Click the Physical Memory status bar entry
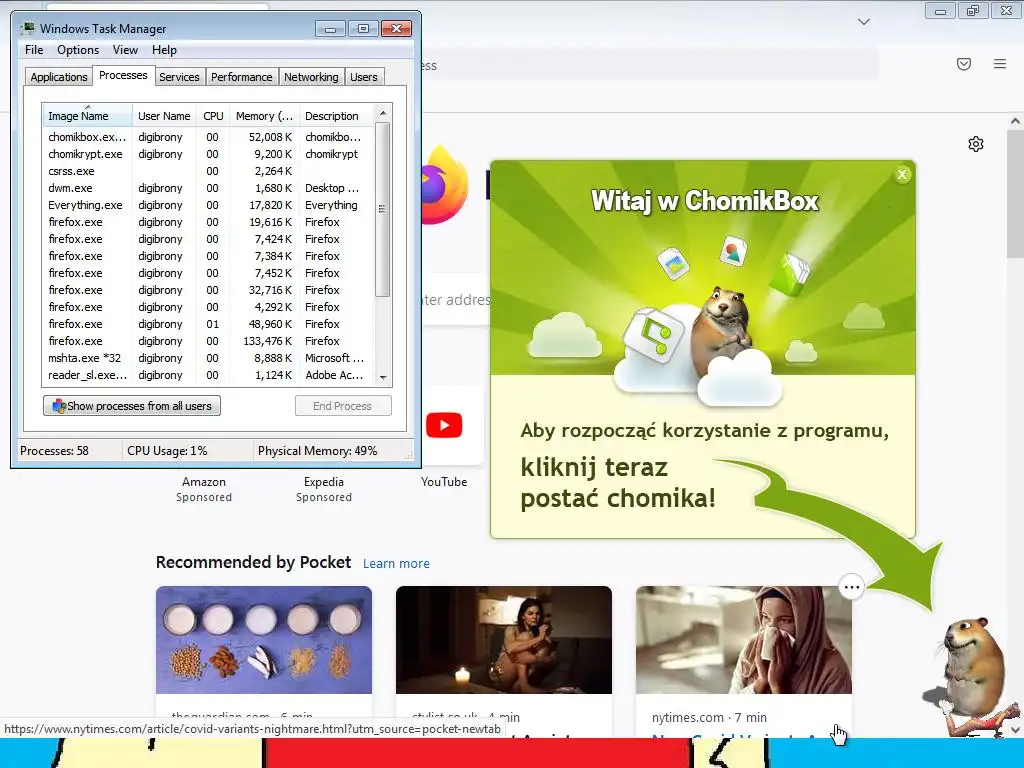This screenshot has height=768, width=1024. point(317,451)
